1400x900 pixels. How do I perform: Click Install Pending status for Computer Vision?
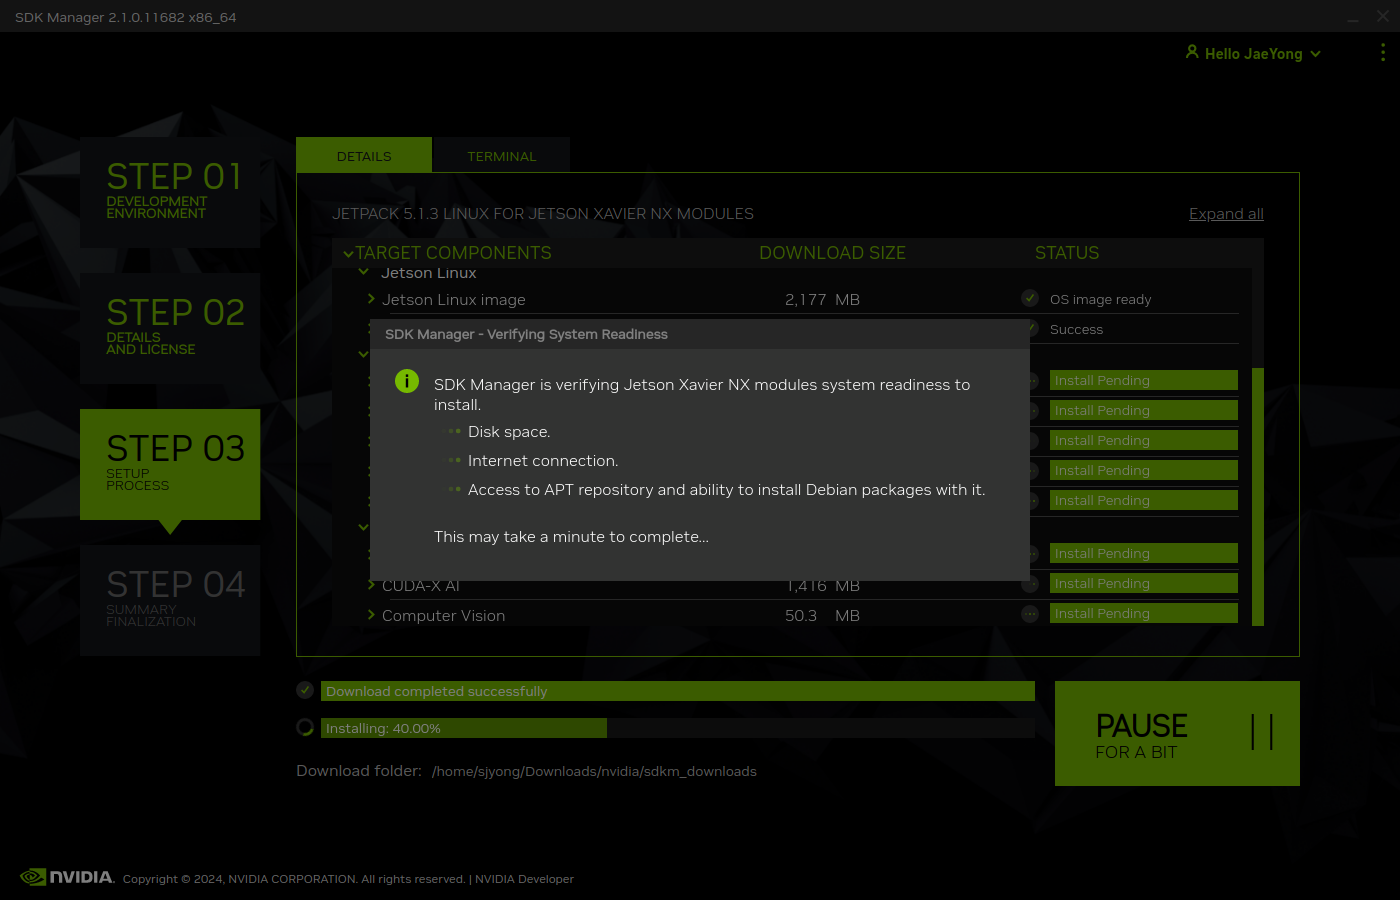click(x=1144, y=613)
